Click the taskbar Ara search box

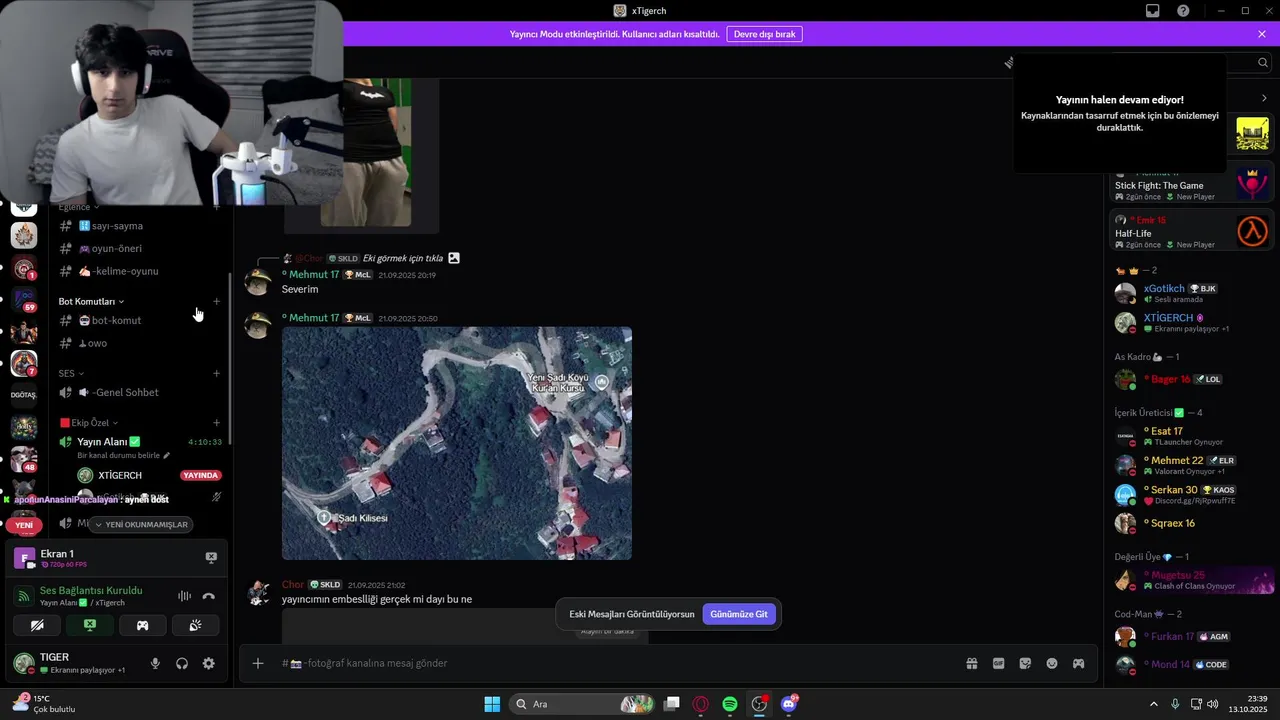581,704
